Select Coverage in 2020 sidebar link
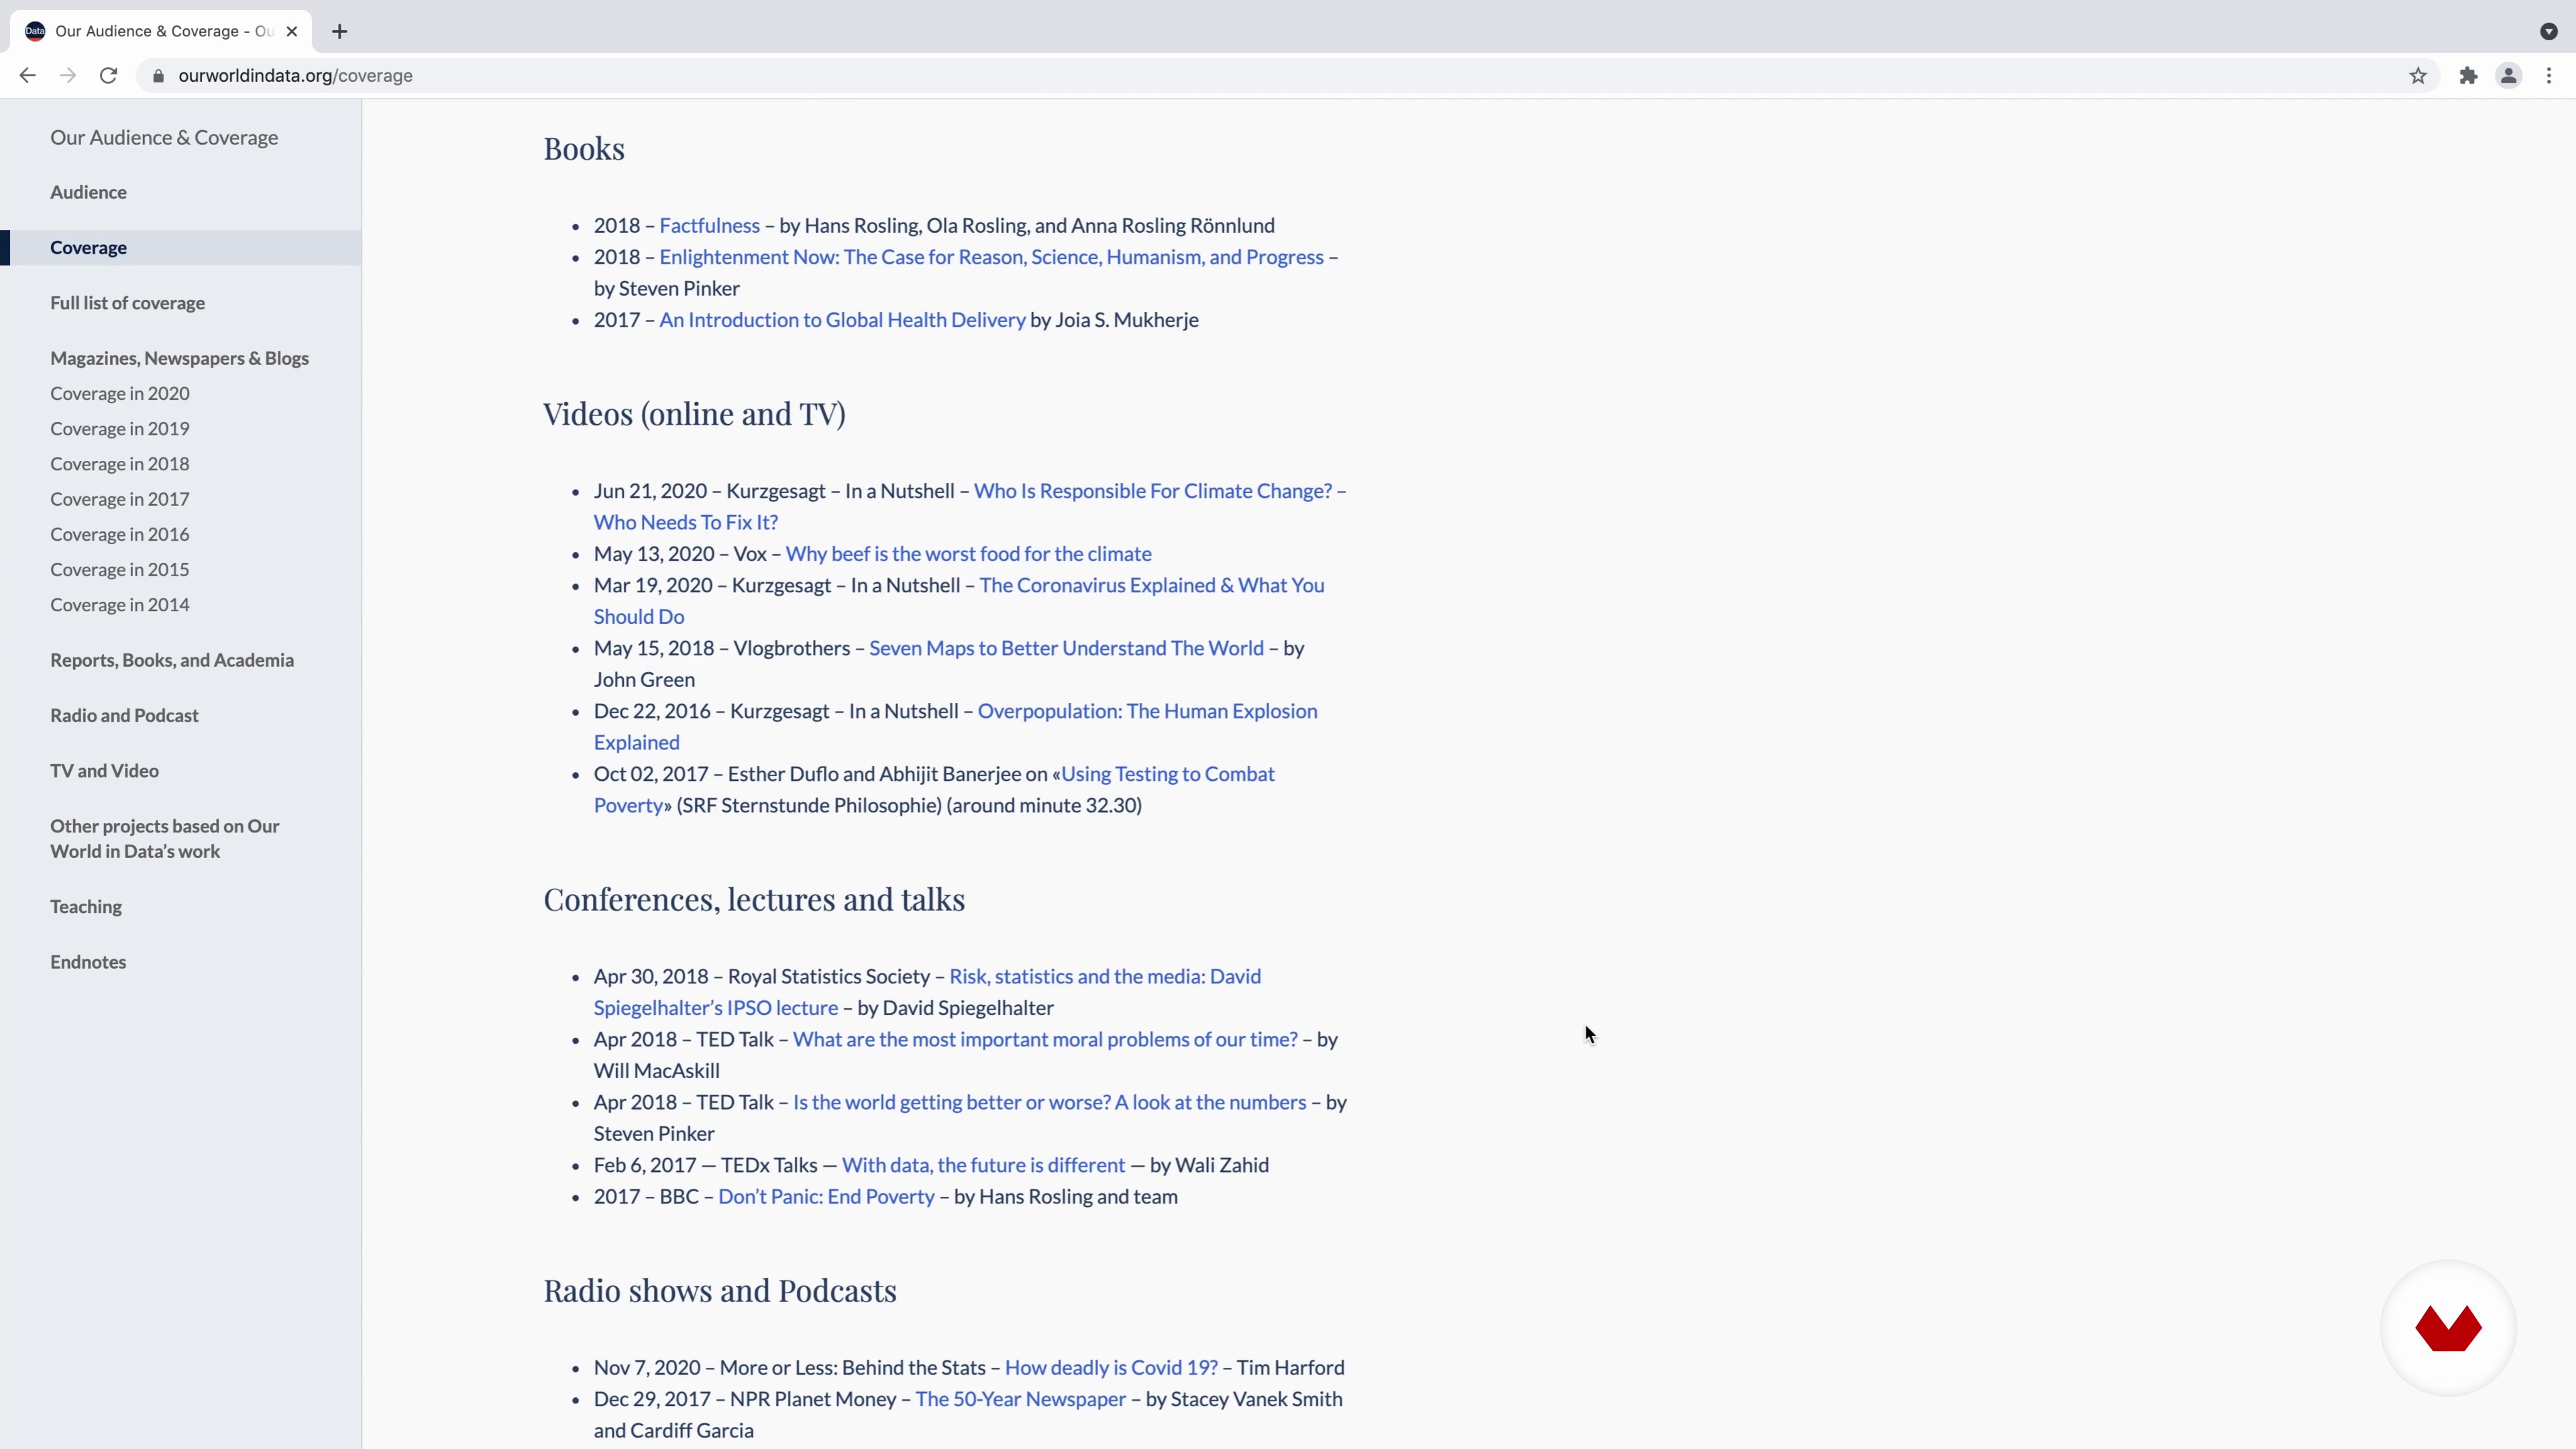The height and width of the screenshot is (1449, 2576). click(120, 393)
